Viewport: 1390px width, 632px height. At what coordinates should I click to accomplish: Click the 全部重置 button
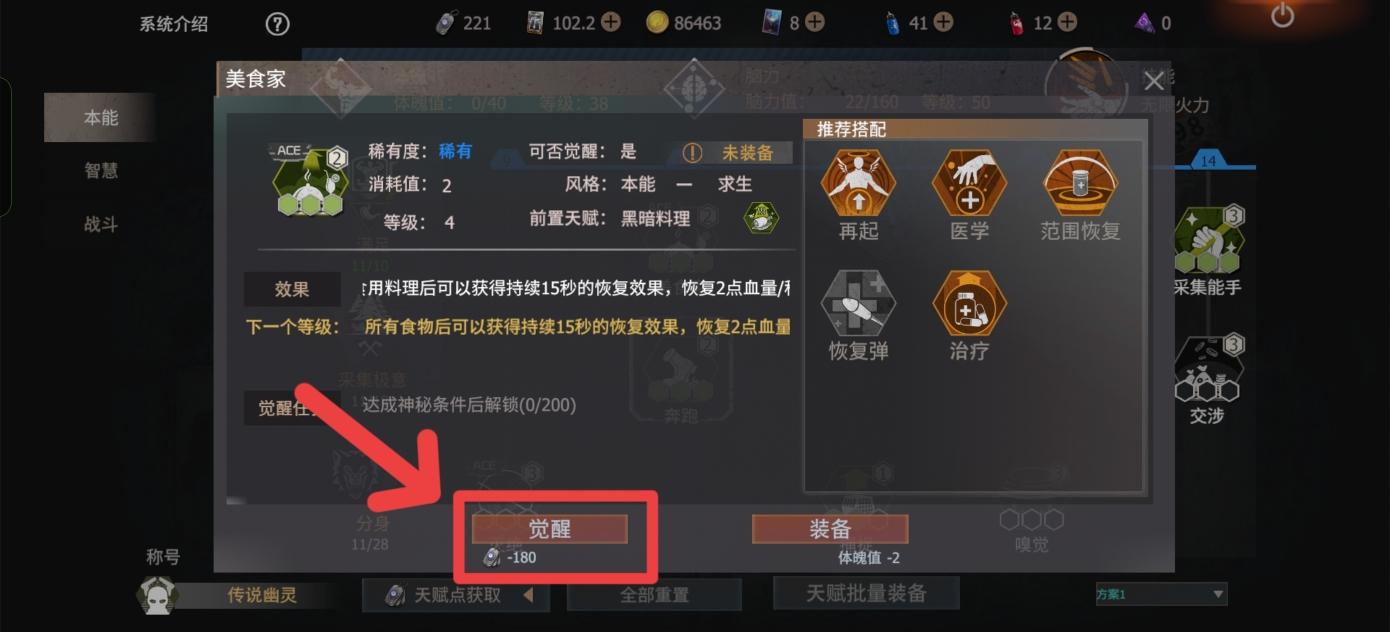tap(654, 595)
